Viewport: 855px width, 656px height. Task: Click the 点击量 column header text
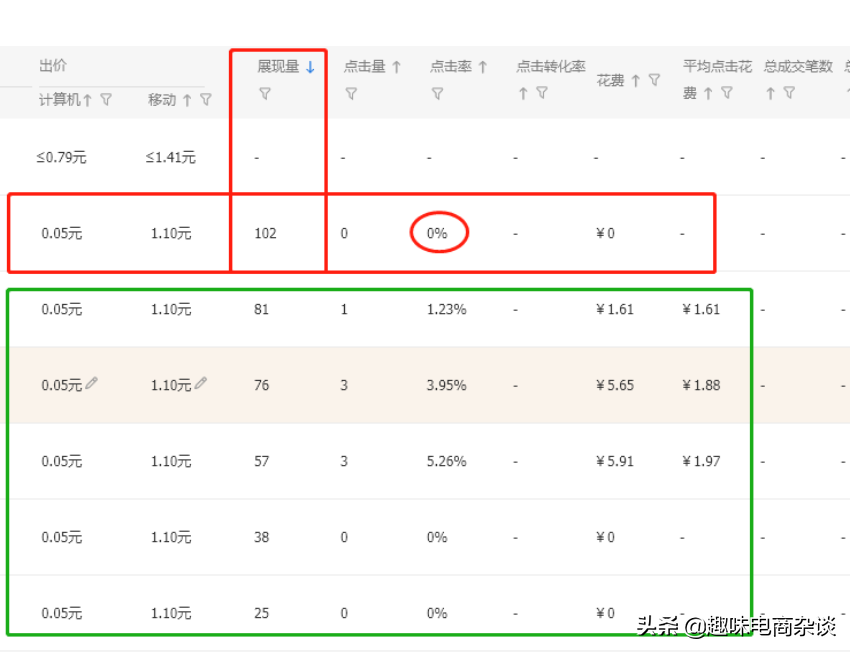(x=365, y=67)
